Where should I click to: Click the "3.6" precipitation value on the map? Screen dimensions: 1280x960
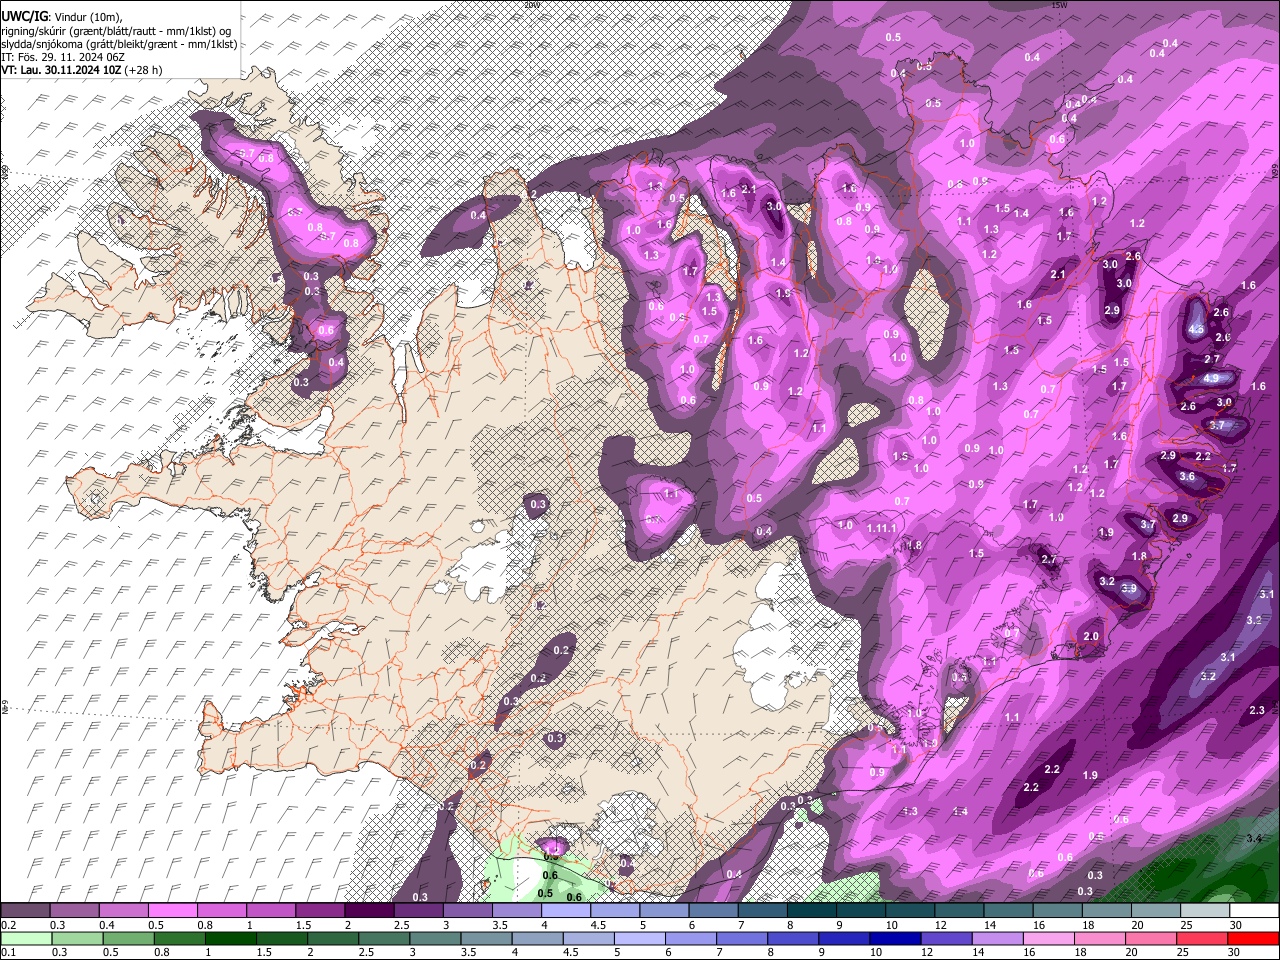(x=1187, y=477)
